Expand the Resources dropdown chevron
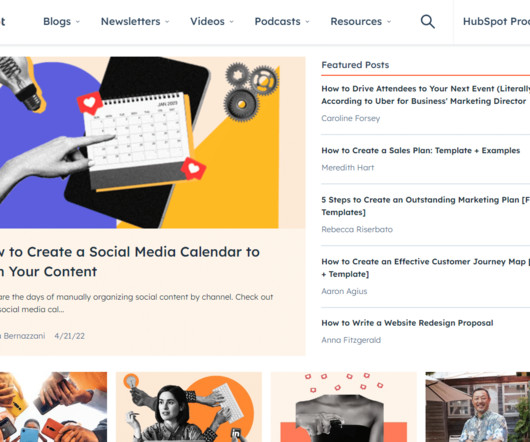 [x=389, y=22]
